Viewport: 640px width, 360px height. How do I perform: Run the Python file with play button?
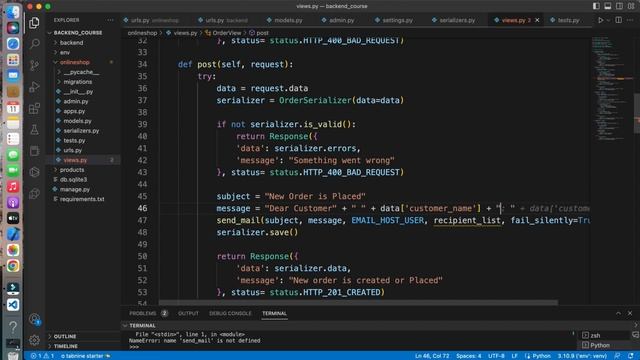(600, 20)
